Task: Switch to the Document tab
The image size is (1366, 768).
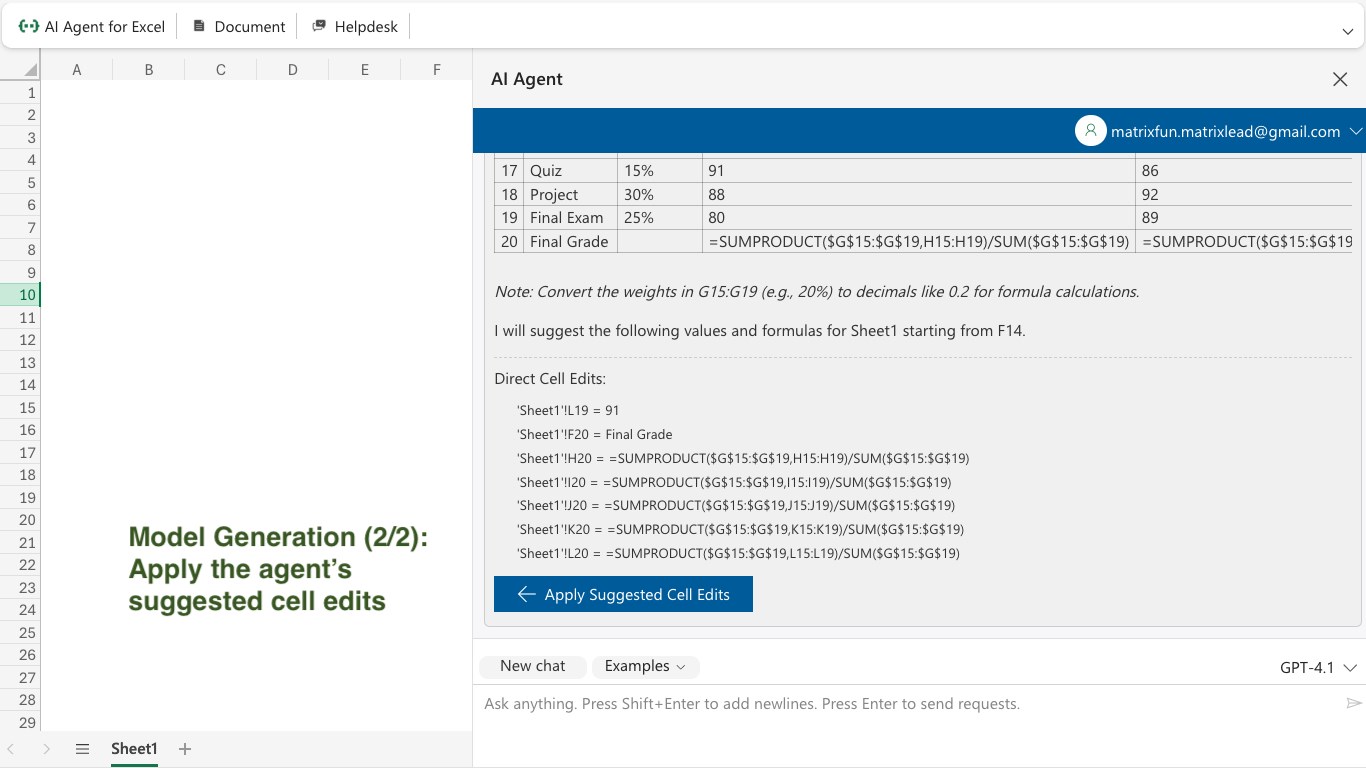Action: coord(239,27)
